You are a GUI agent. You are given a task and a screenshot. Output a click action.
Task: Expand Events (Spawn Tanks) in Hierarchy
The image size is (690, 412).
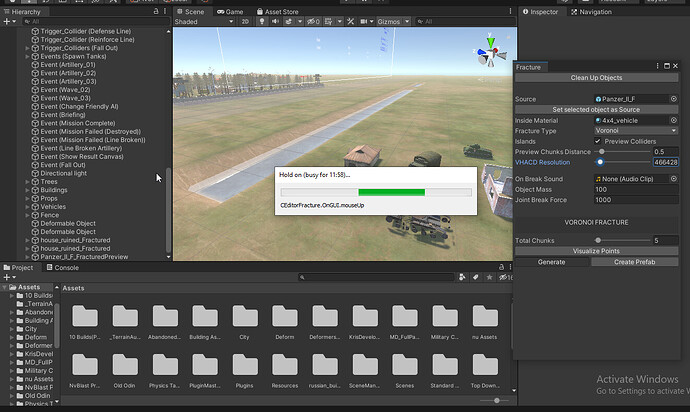(x=27, y=56)
